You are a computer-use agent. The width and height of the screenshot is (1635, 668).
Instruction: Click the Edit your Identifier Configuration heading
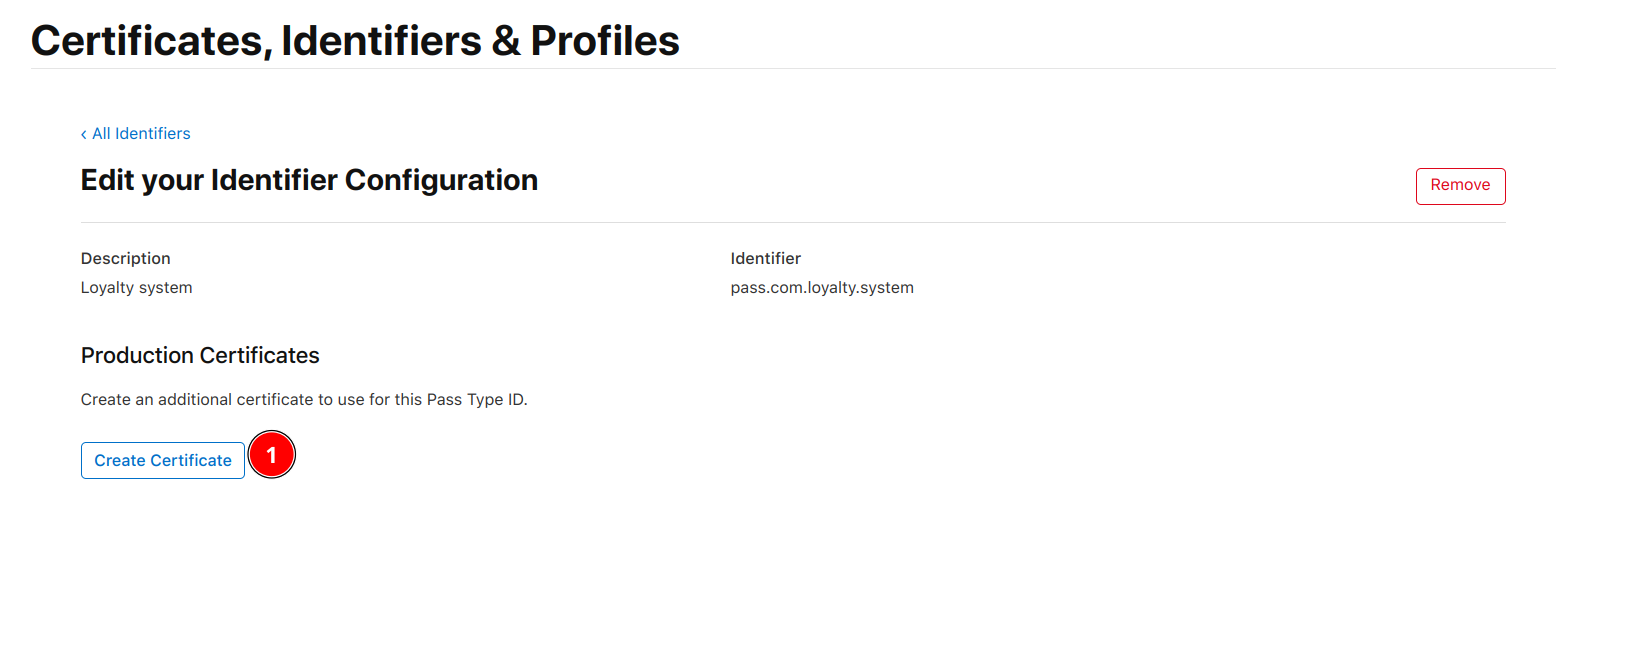[309, 180]
